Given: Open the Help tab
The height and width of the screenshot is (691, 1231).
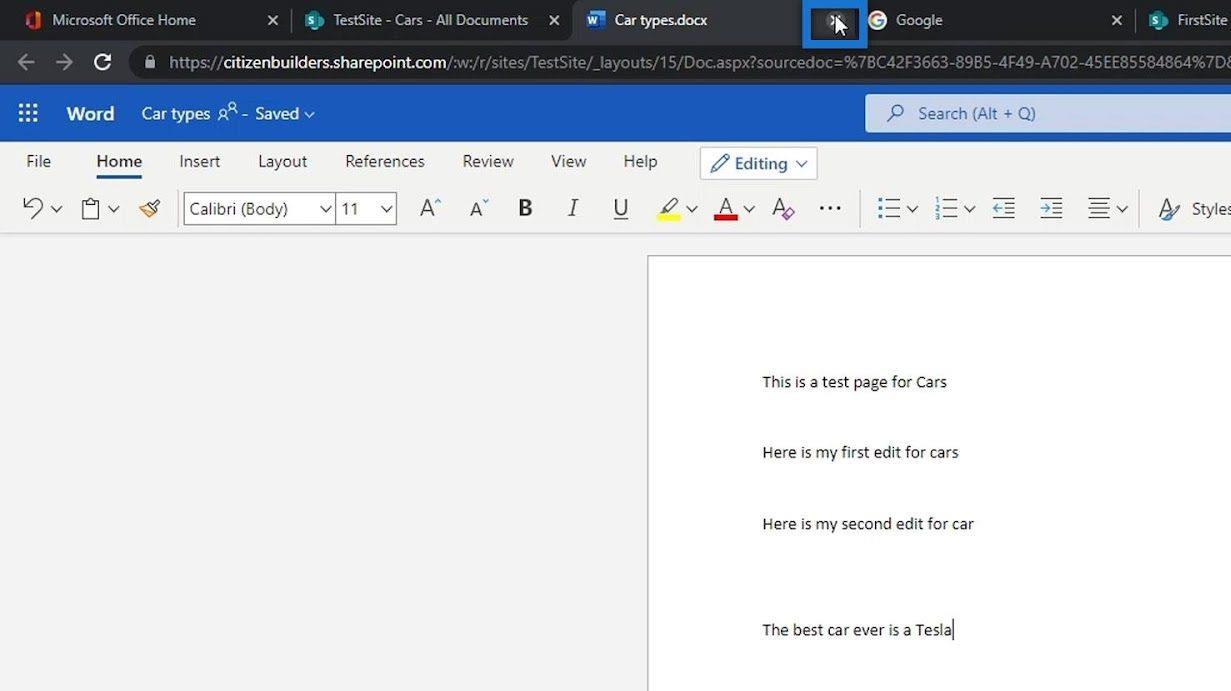Looking at the screenshot, I should pyautogui.click(x=640, y=161).
